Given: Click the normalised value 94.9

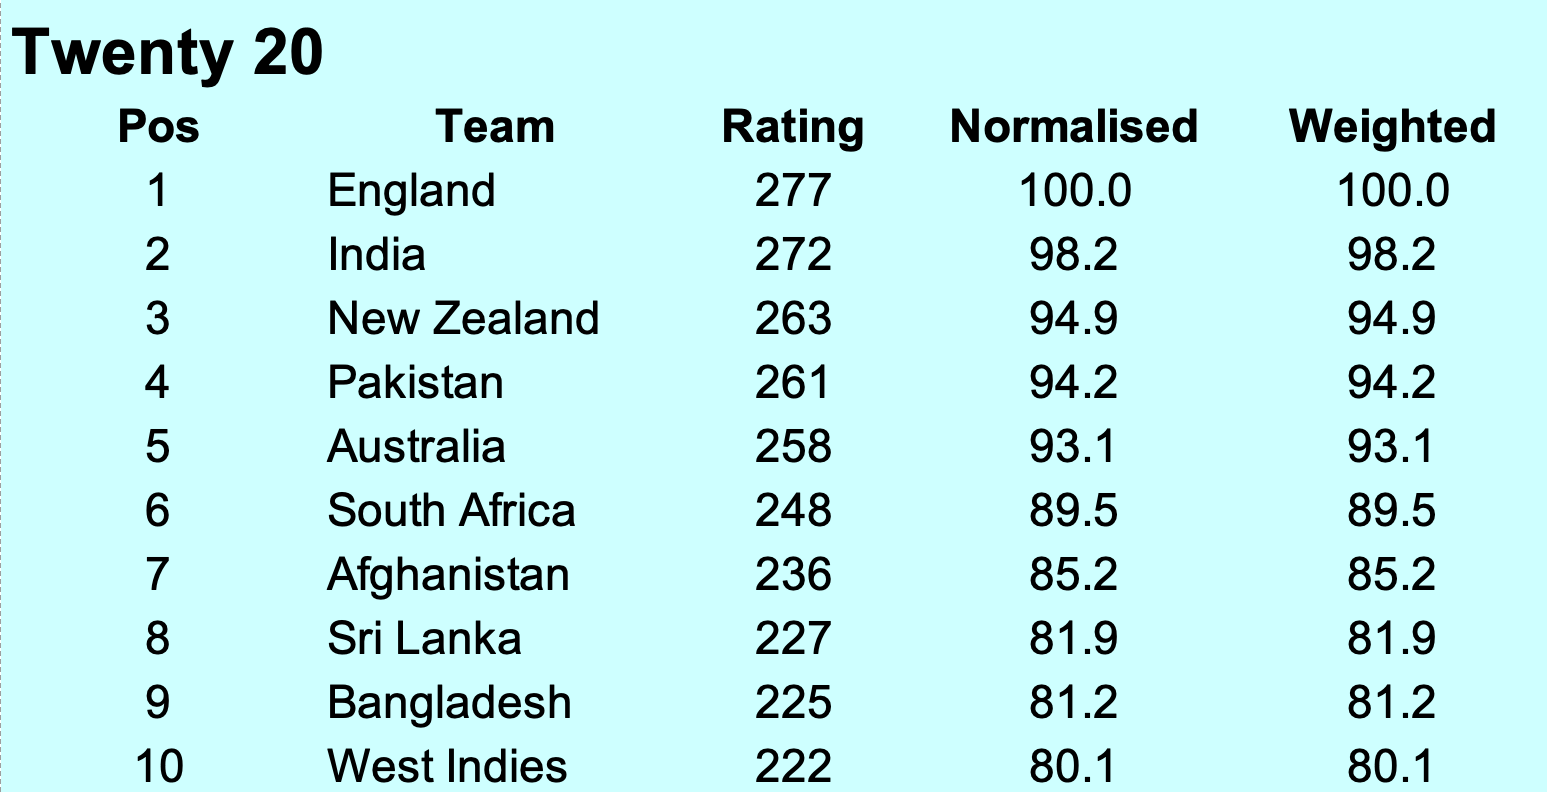Looking at the screenshot, I should point(1074,318).
